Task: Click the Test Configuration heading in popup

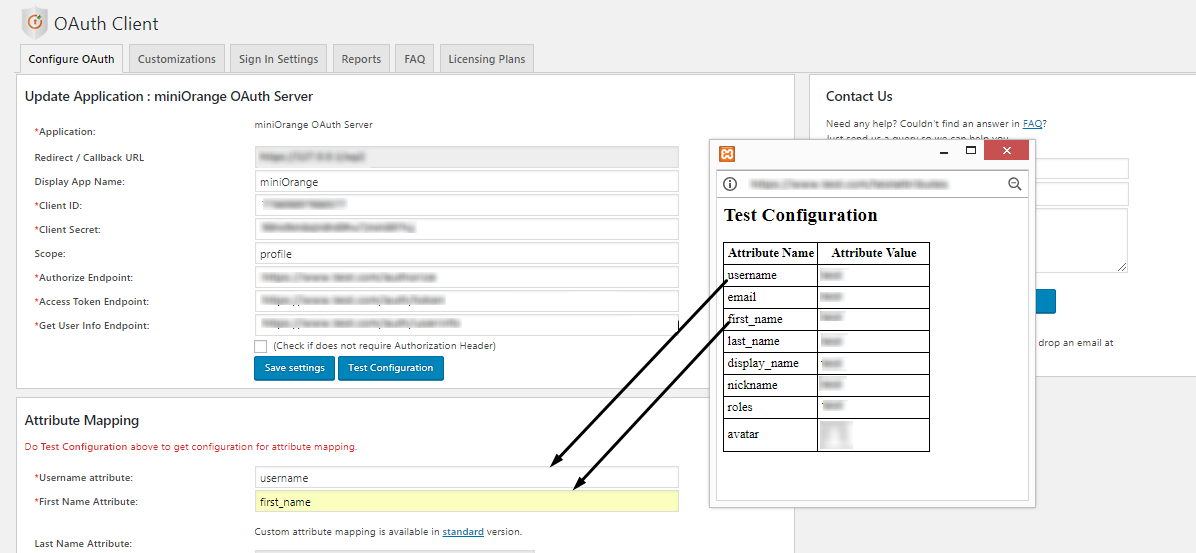Action: (801, 215)
